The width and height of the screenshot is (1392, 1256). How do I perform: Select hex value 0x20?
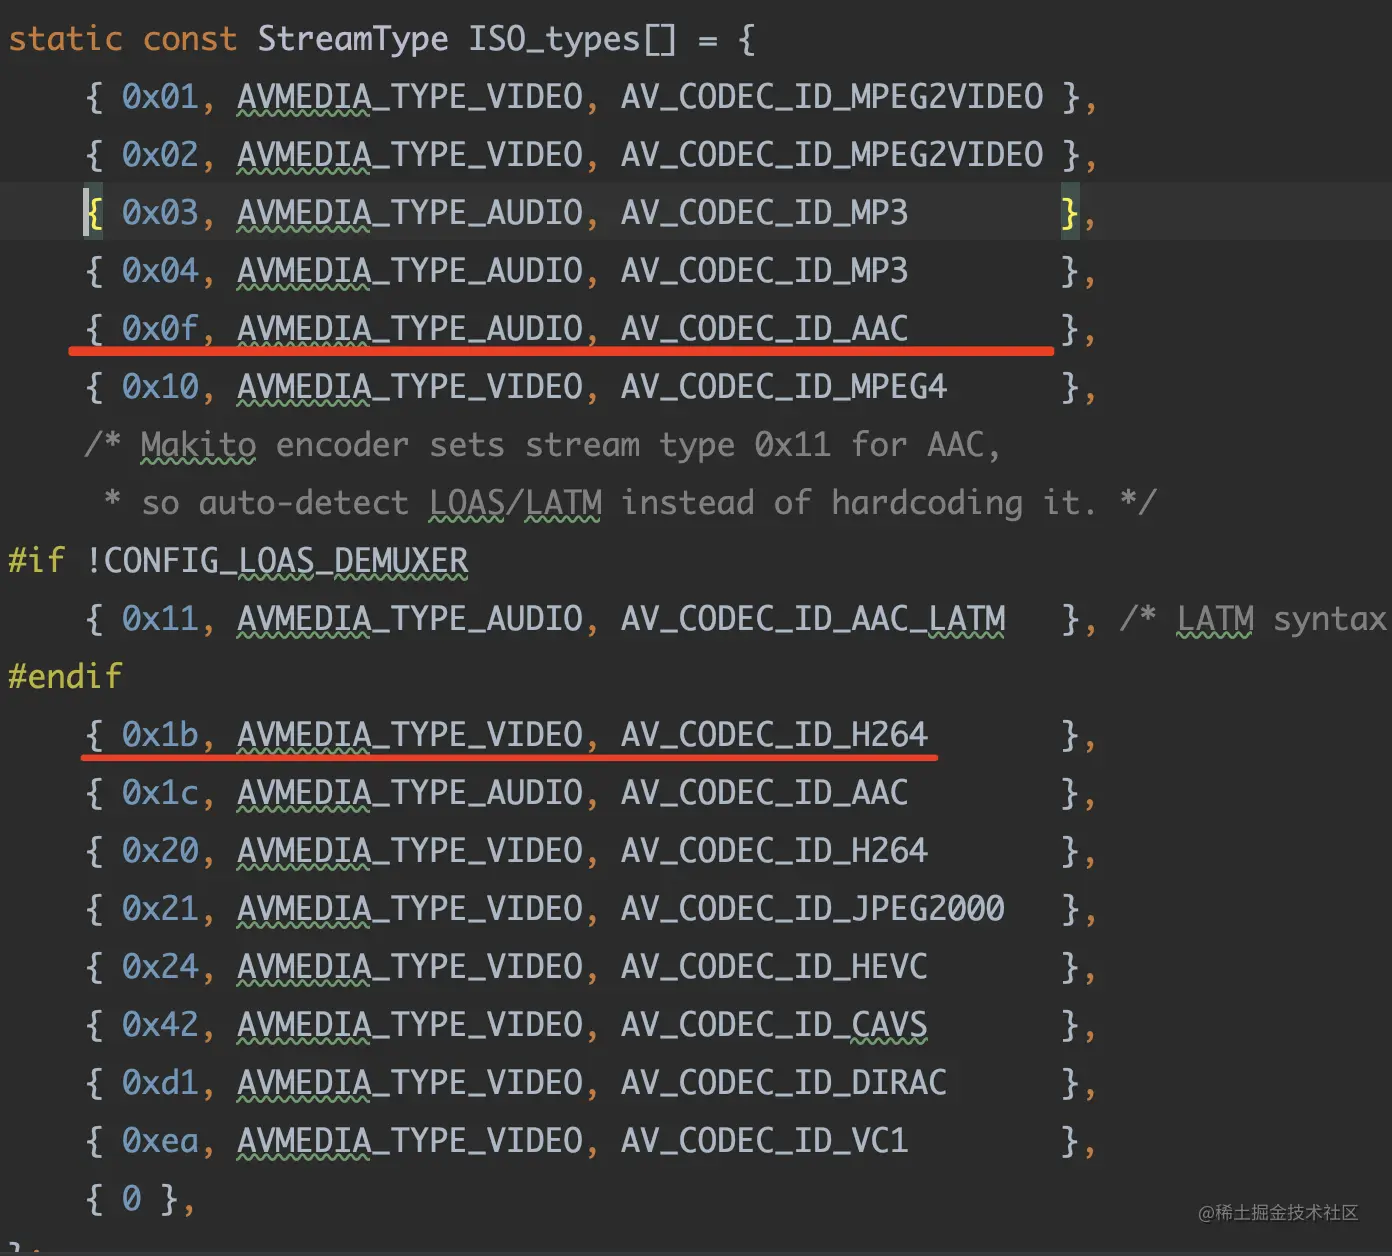point(160,851)
